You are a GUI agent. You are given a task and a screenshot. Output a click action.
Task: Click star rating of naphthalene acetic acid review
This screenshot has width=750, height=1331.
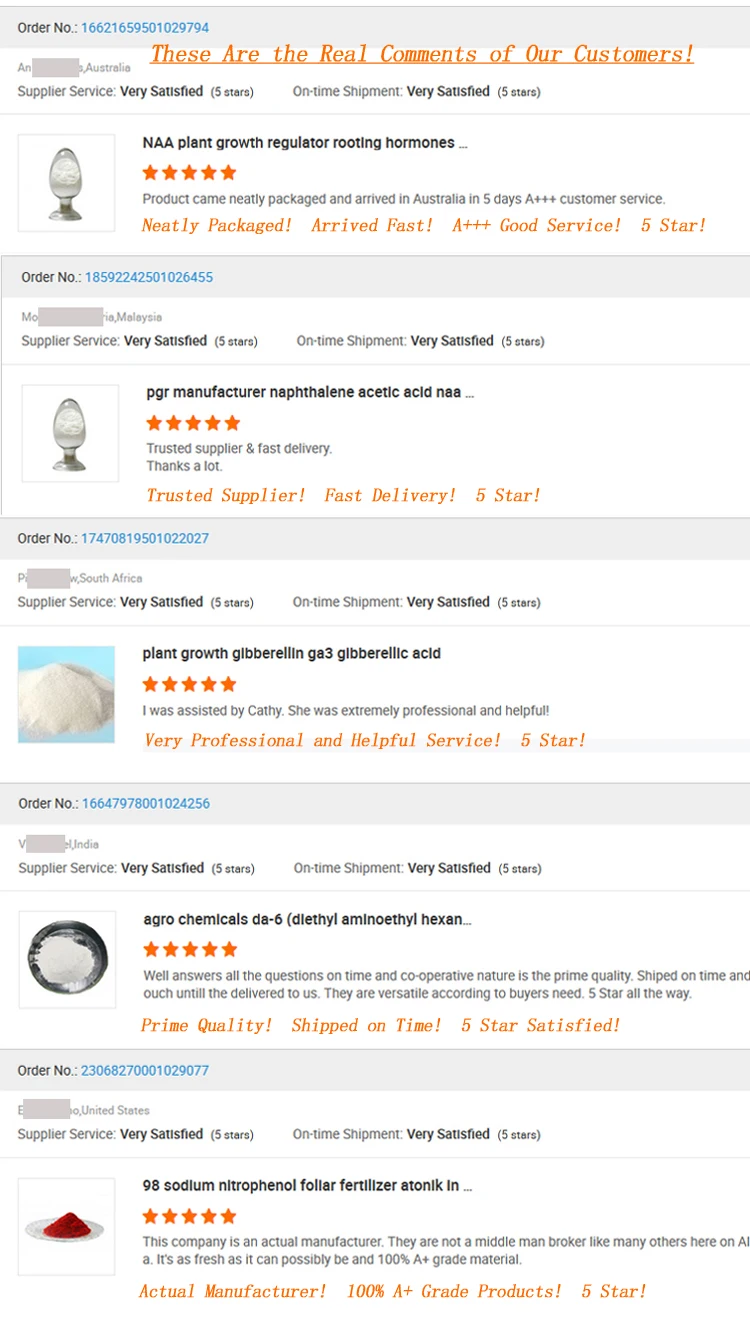coord(193,423)
